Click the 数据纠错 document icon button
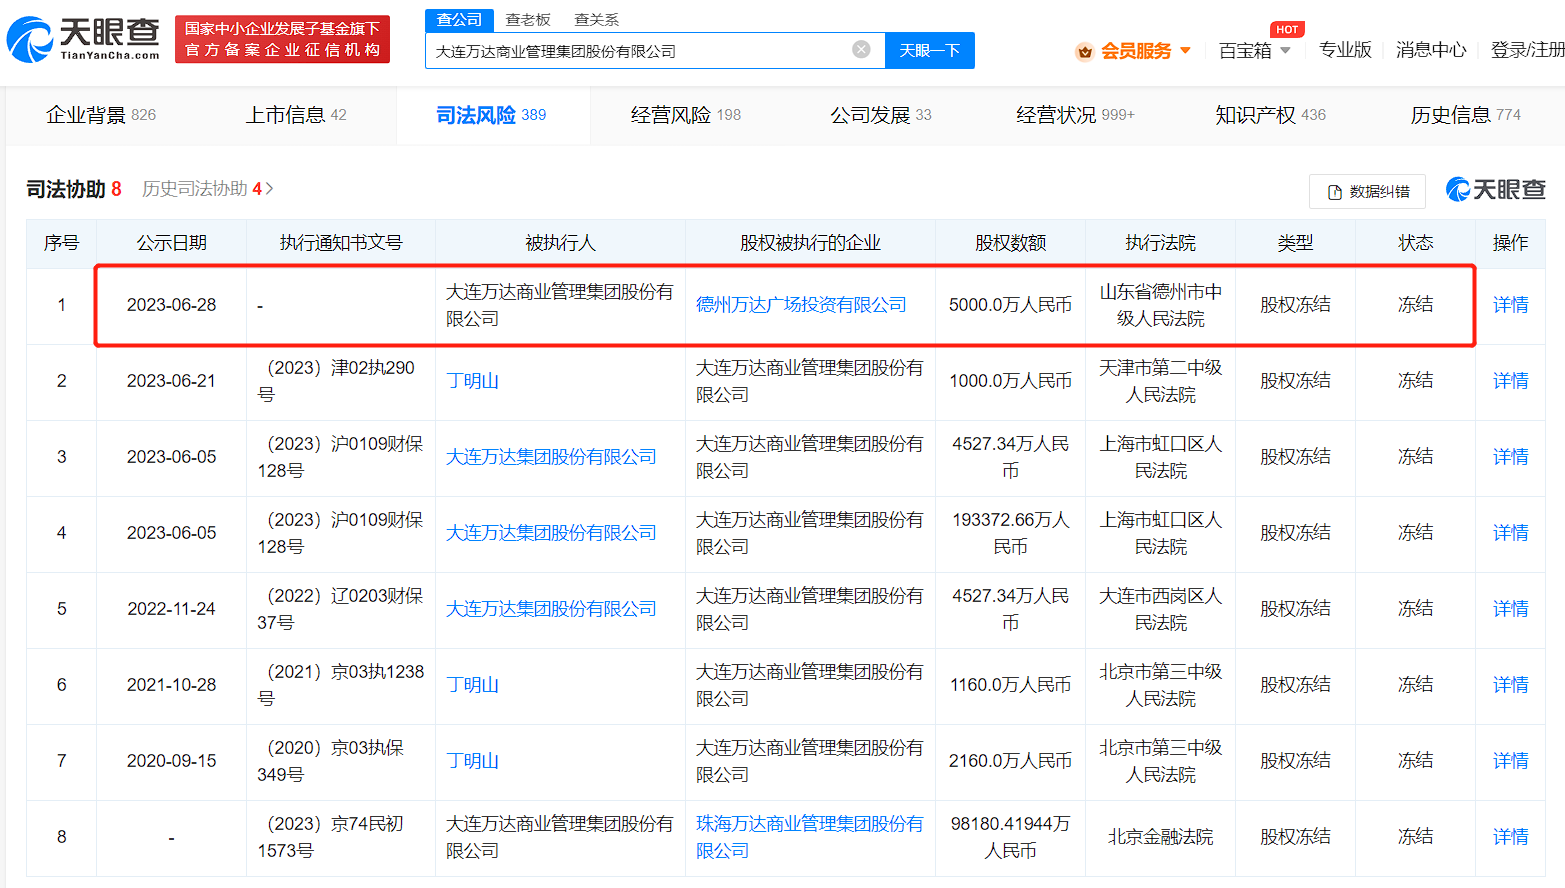The width and height of the screenshot is (1565, 888). coord(1367,192)
